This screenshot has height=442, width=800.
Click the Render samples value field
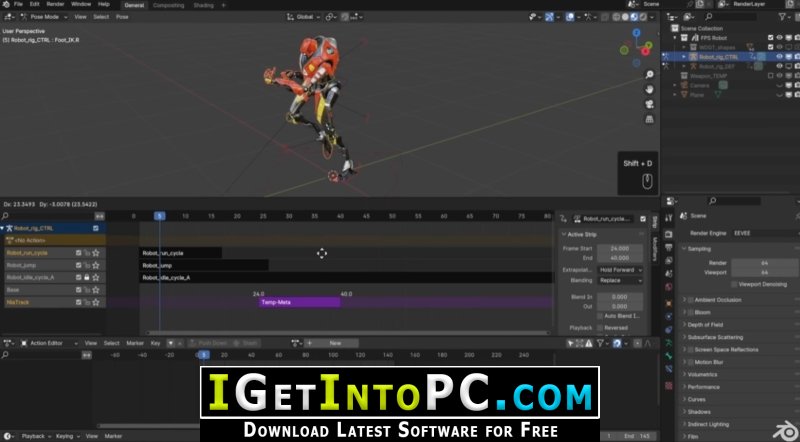point(763,263)
